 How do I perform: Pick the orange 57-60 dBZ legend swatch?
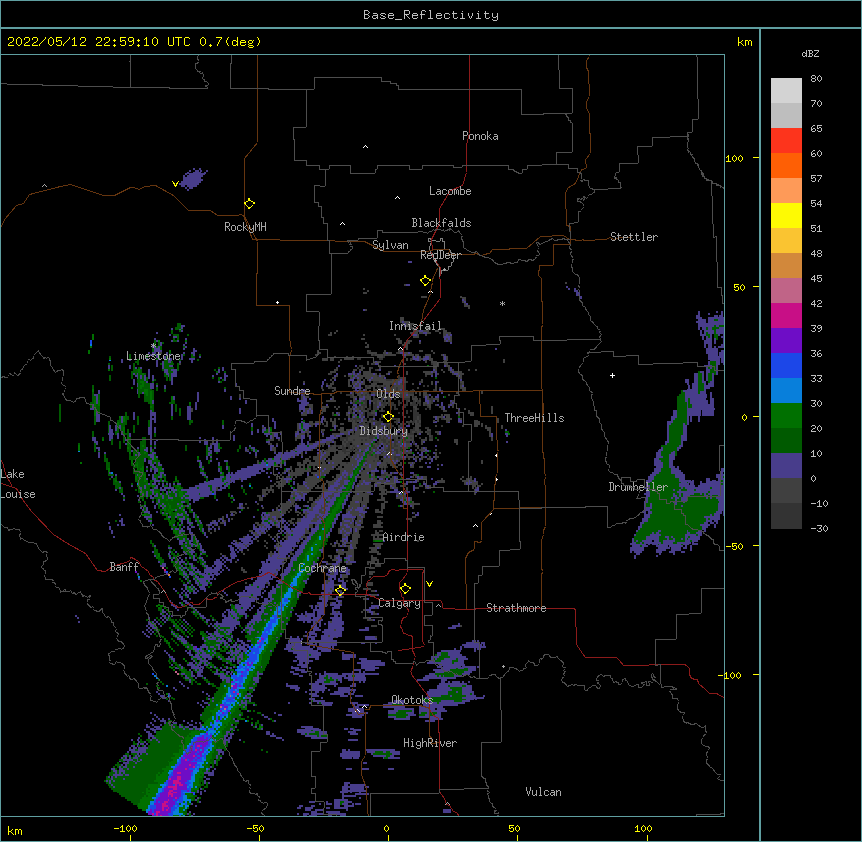[x=786, y=165]
